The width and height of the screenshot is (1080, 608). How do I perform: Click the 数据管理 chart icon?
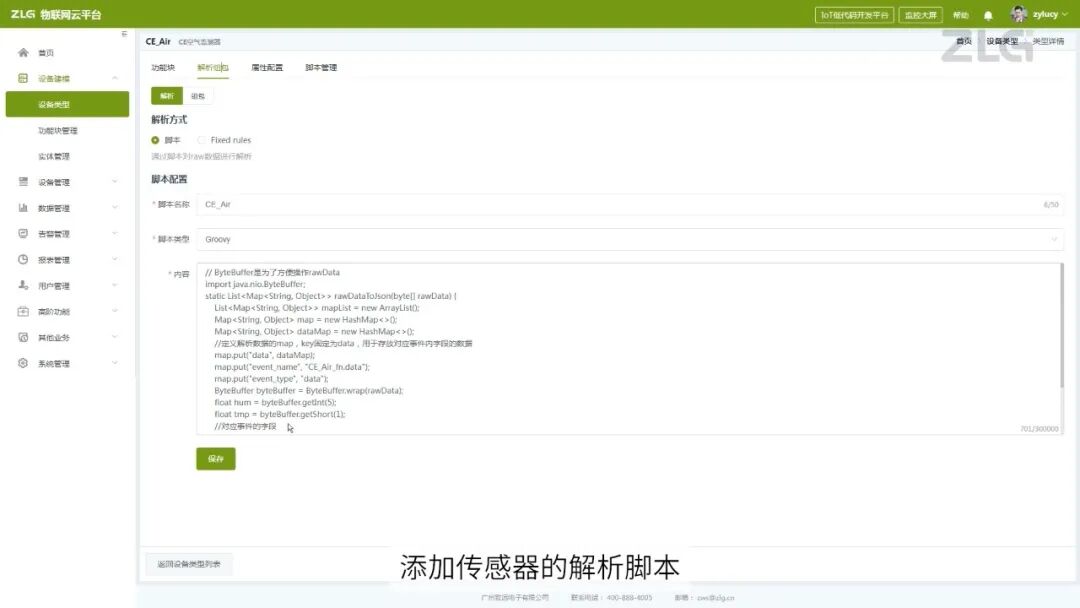(x=23, y=208)
